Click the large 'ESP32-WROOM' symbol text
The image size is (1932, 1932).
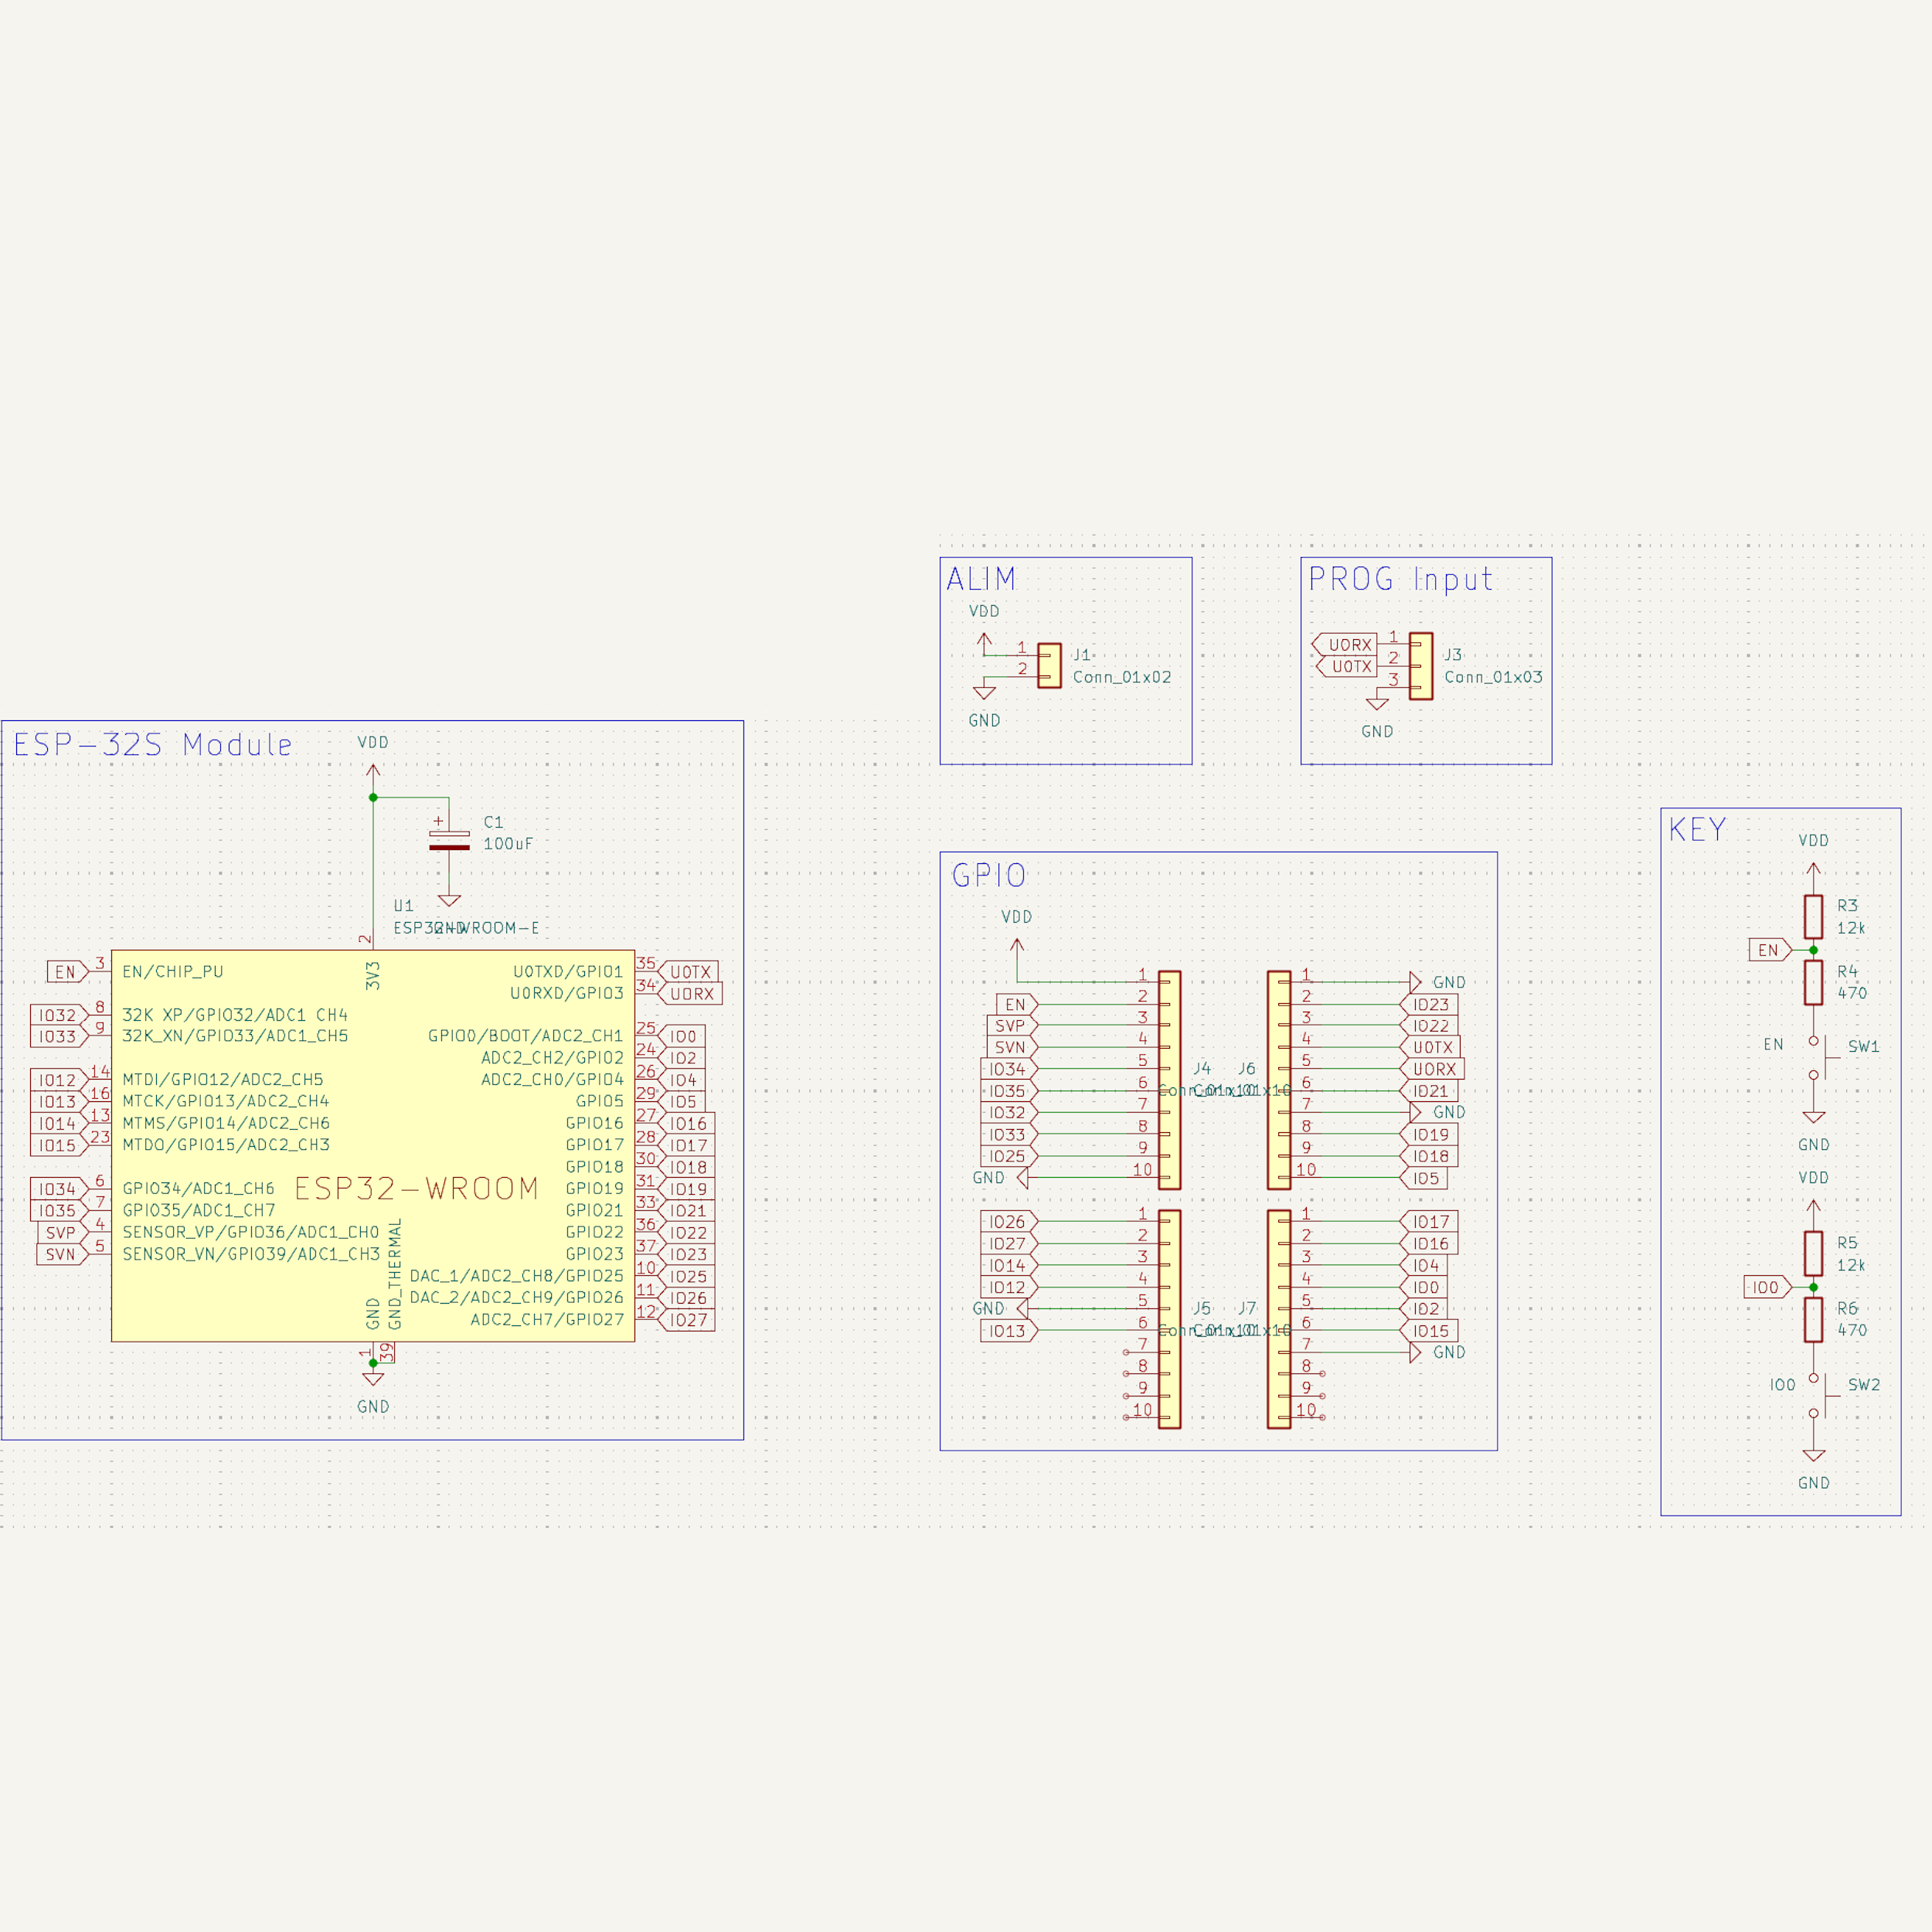(417, 1188)
